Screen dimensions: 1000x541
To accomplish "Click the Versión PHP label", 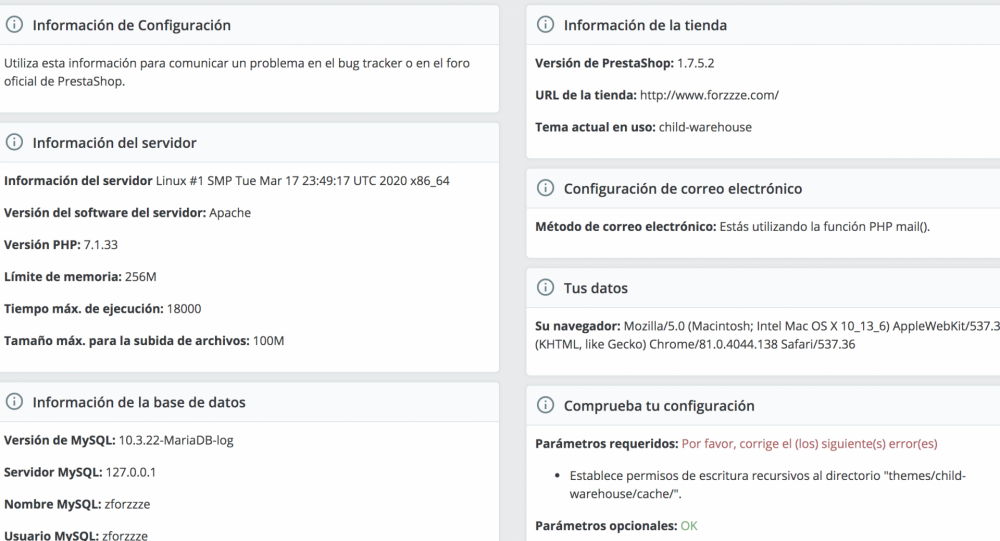I will (x=42, y=244).
